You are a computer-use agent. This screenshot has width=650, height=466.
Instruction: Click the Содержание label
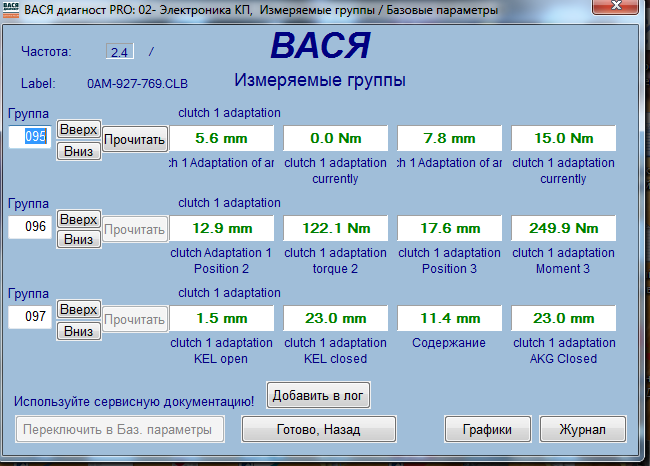[x=449, y=343]
